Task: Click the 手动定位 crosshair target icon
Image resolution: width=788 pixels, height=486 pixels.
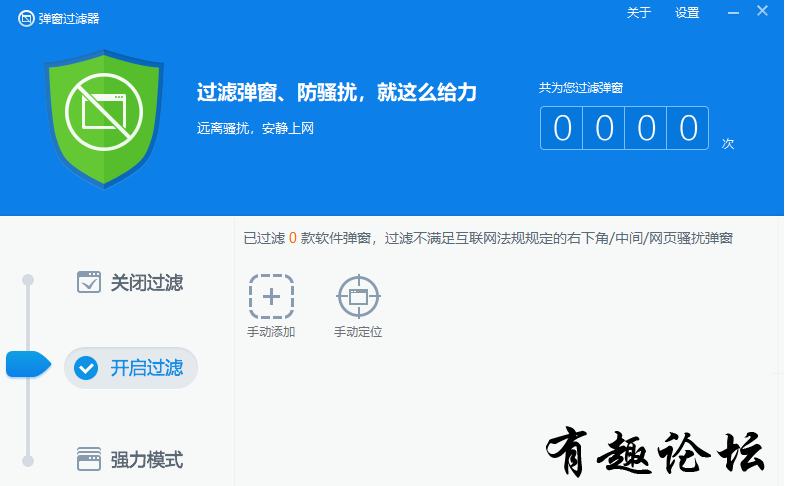Action: 358,297
